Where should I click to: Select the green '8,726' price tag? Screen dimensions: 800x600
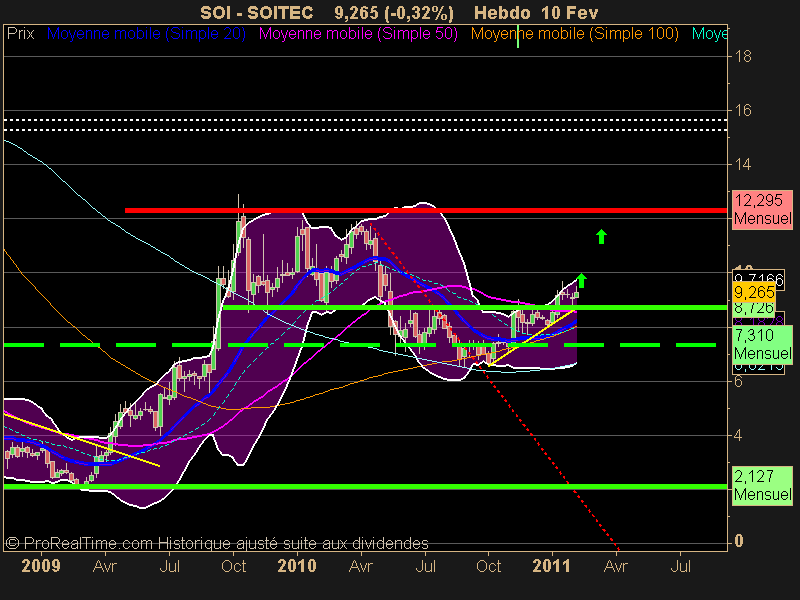coord(754,308)
